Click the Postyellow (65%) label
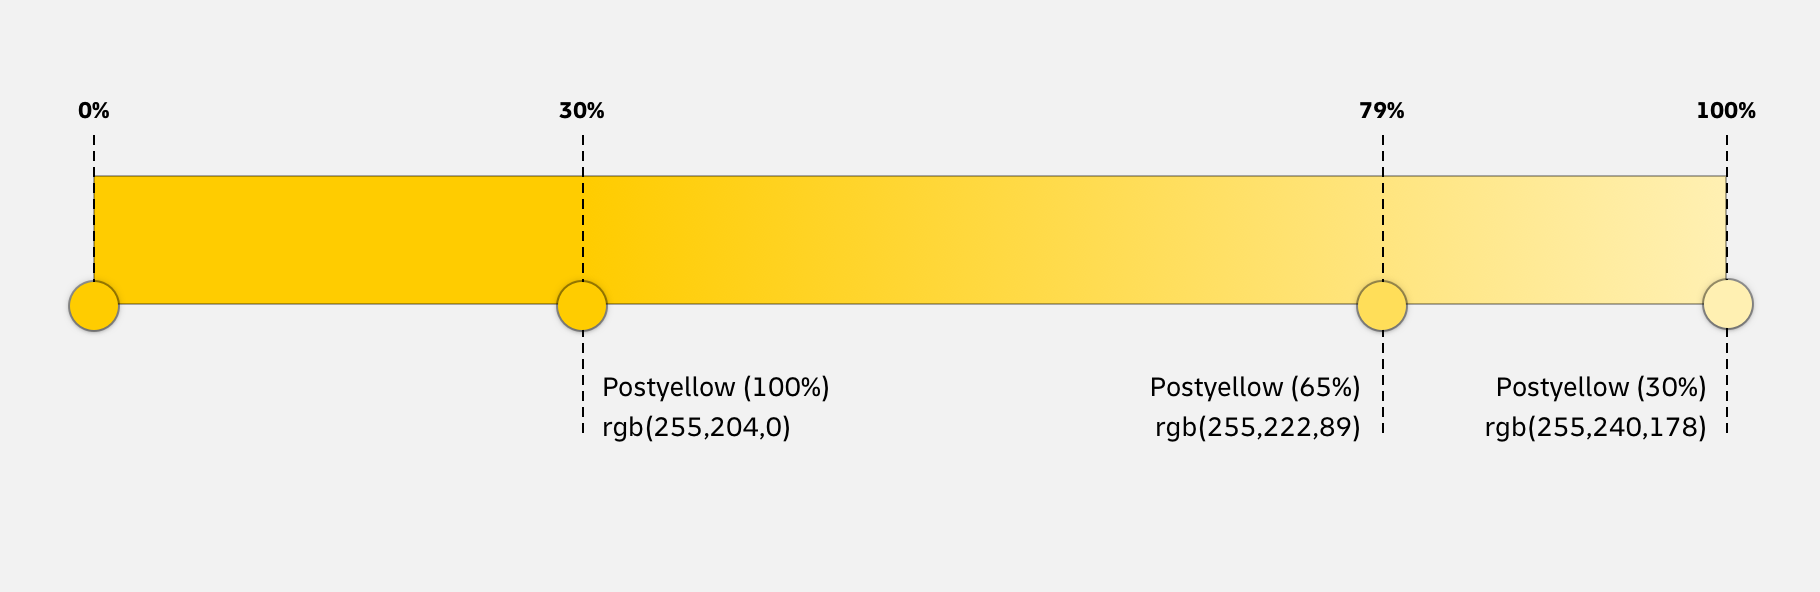1820x592 pixels. coord(1255,388)
